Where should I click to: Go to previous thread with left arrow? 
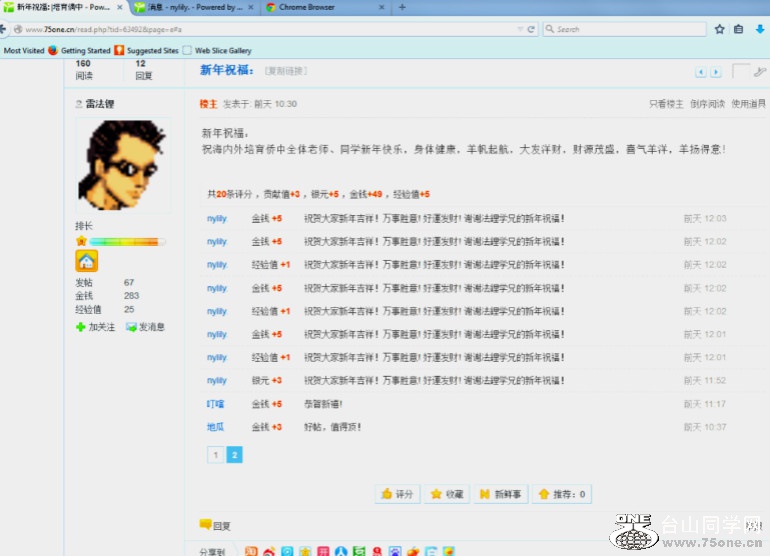point(701,72)
